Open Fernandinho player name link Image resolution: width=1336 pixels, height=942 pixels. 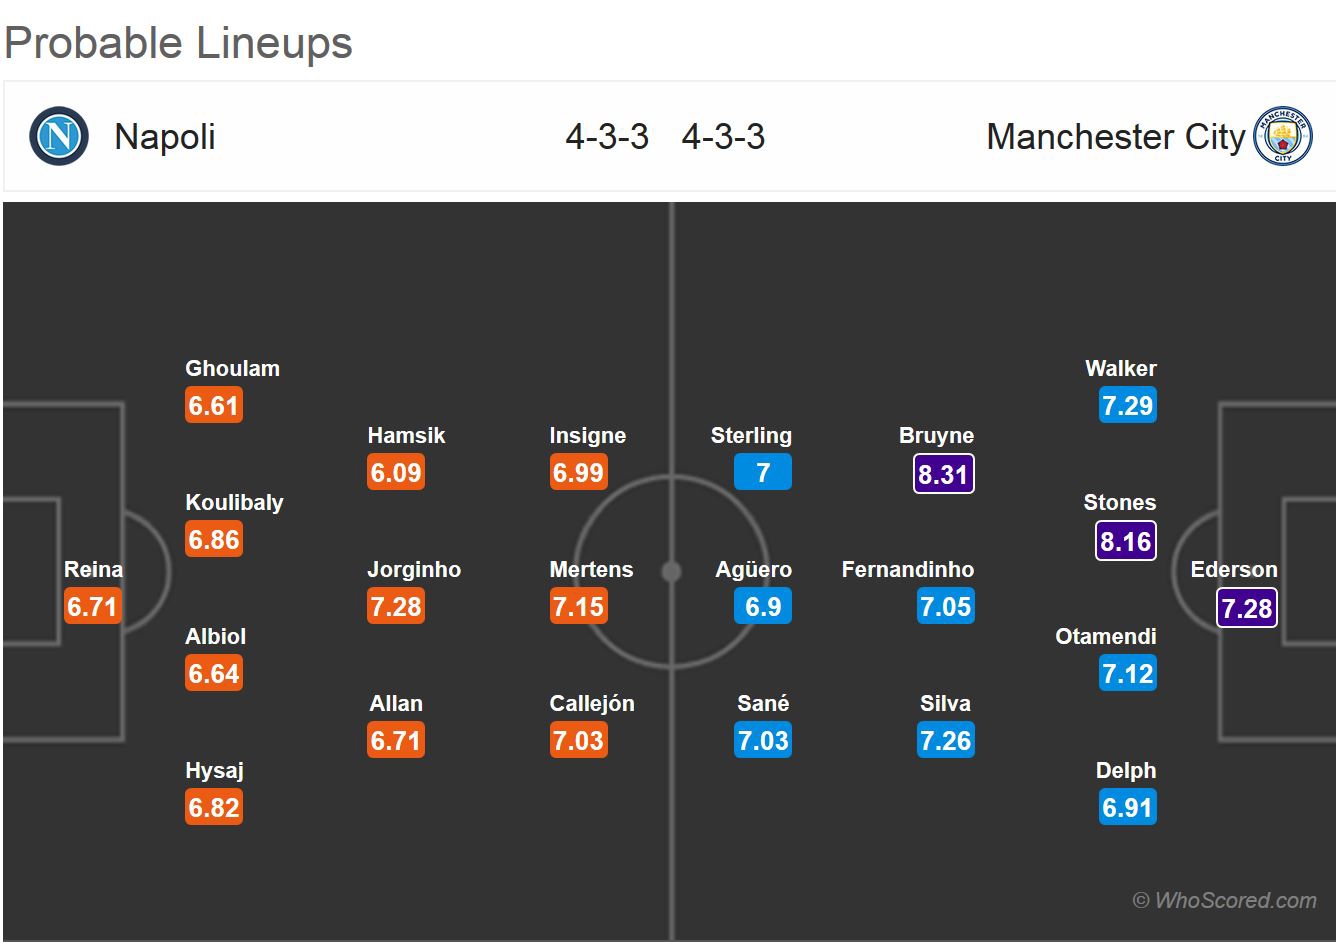pos(907,569)
